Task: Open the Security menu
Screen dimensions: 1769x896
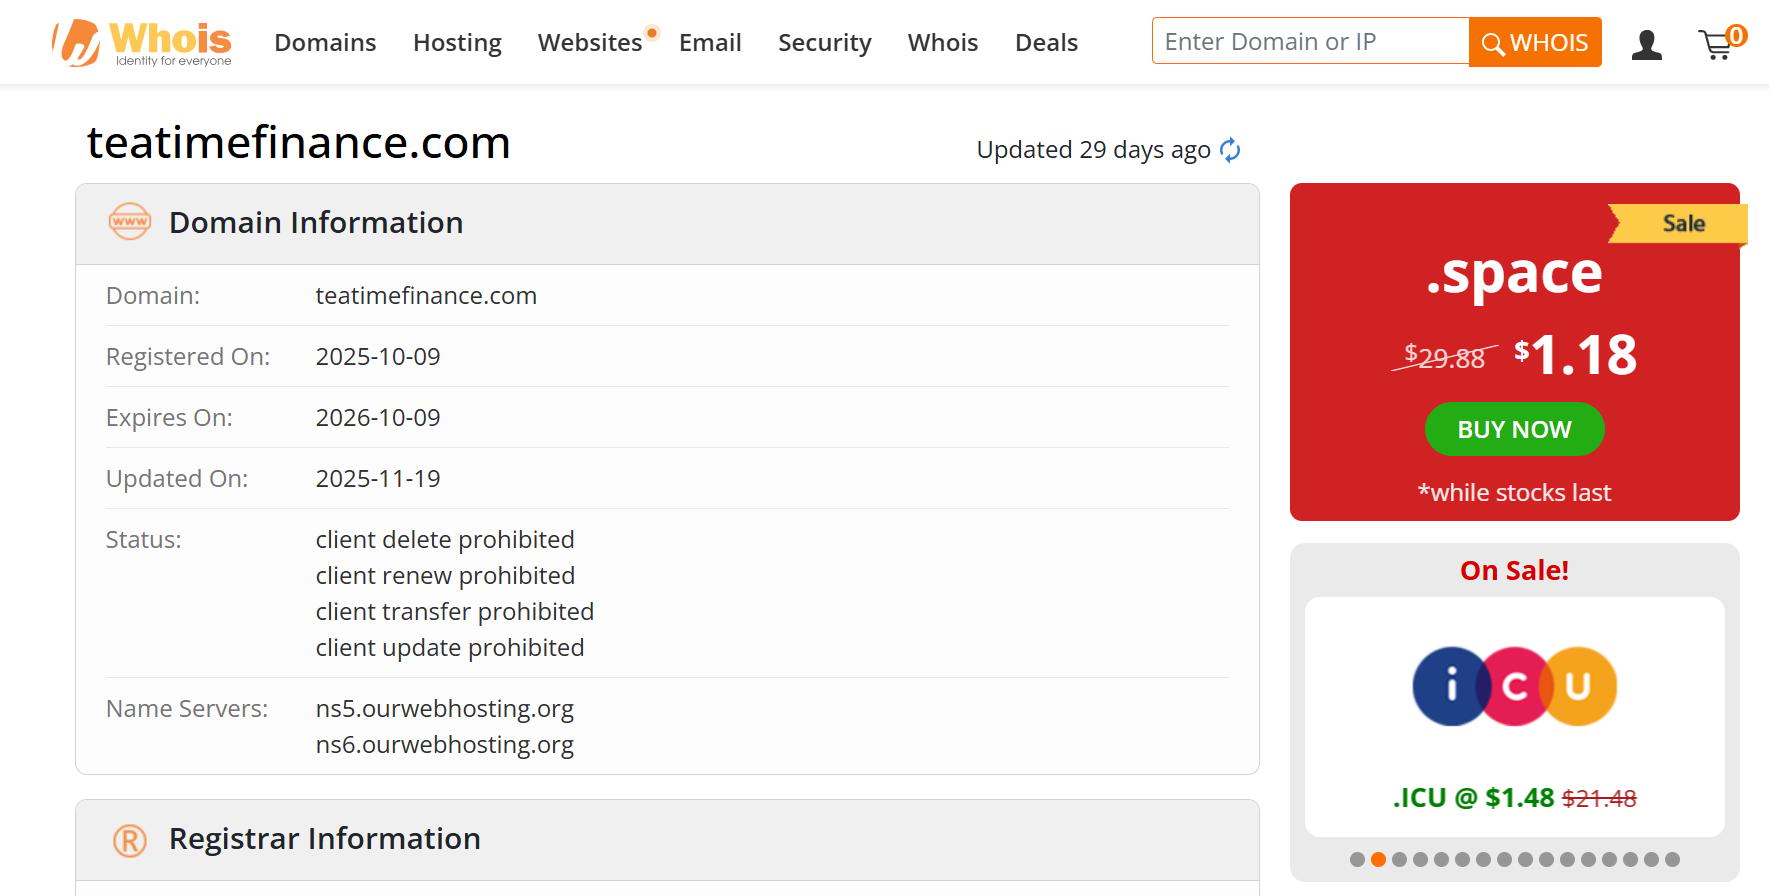Action: 825,43
